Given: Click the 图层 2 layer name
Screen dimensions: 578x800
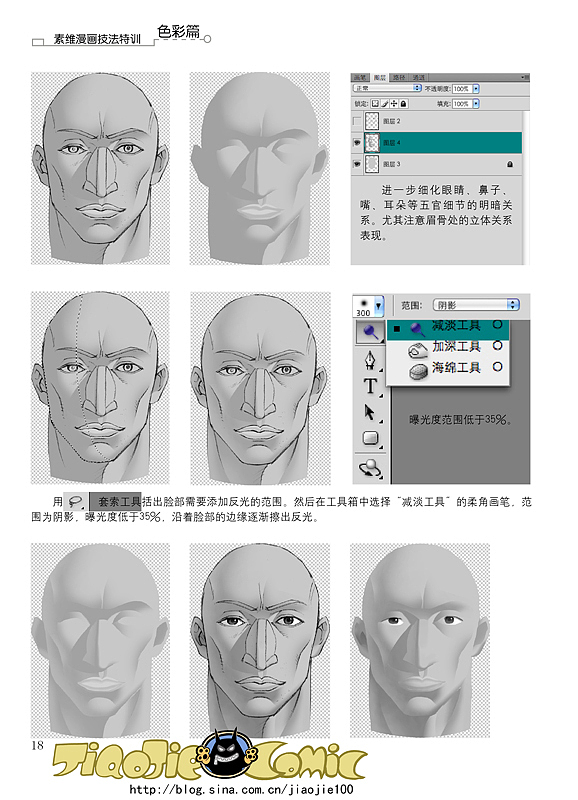Looking at the screenshot, I should (392, 121).
